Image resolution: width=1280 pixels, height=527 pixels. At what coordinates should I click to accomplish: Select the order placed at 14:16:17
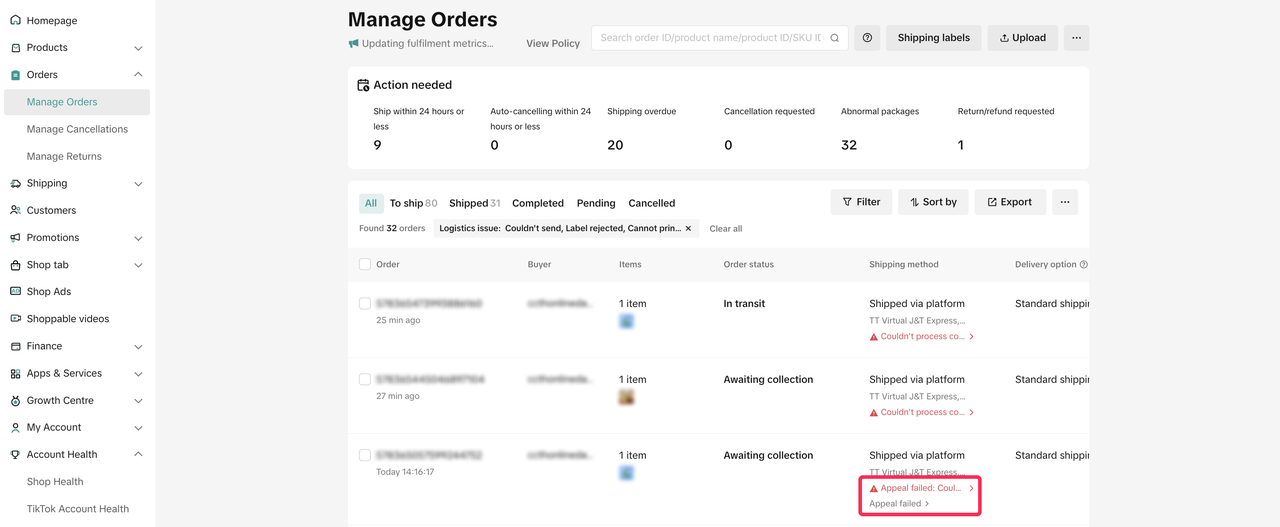[365, 456]
